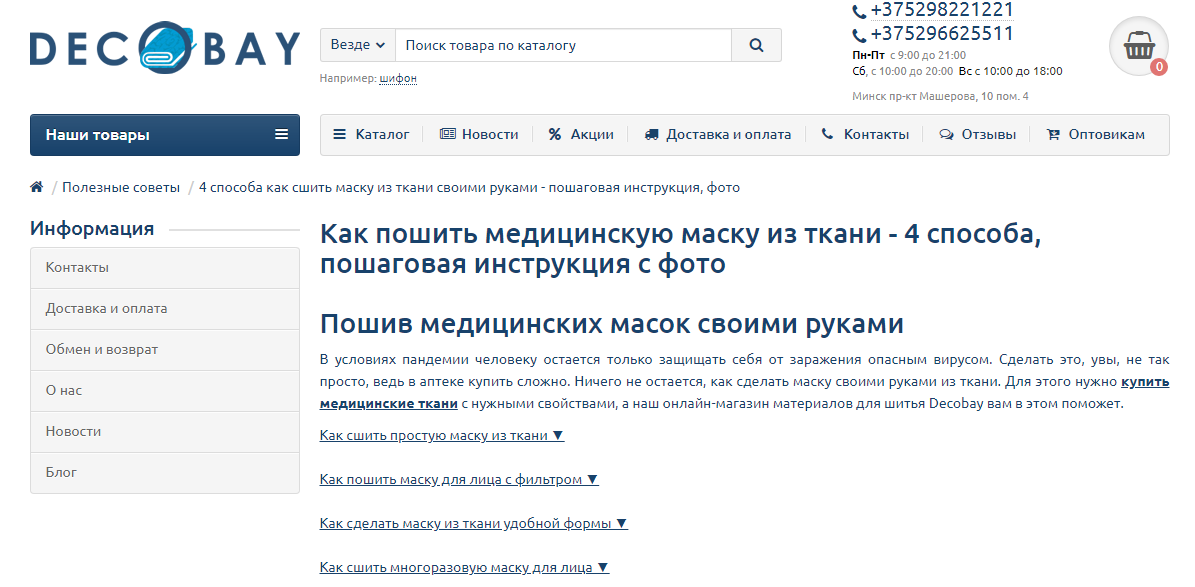This screenshot has width=1195, height=587.
Task: Open Акции in the top menu
Action: [581, 134]
